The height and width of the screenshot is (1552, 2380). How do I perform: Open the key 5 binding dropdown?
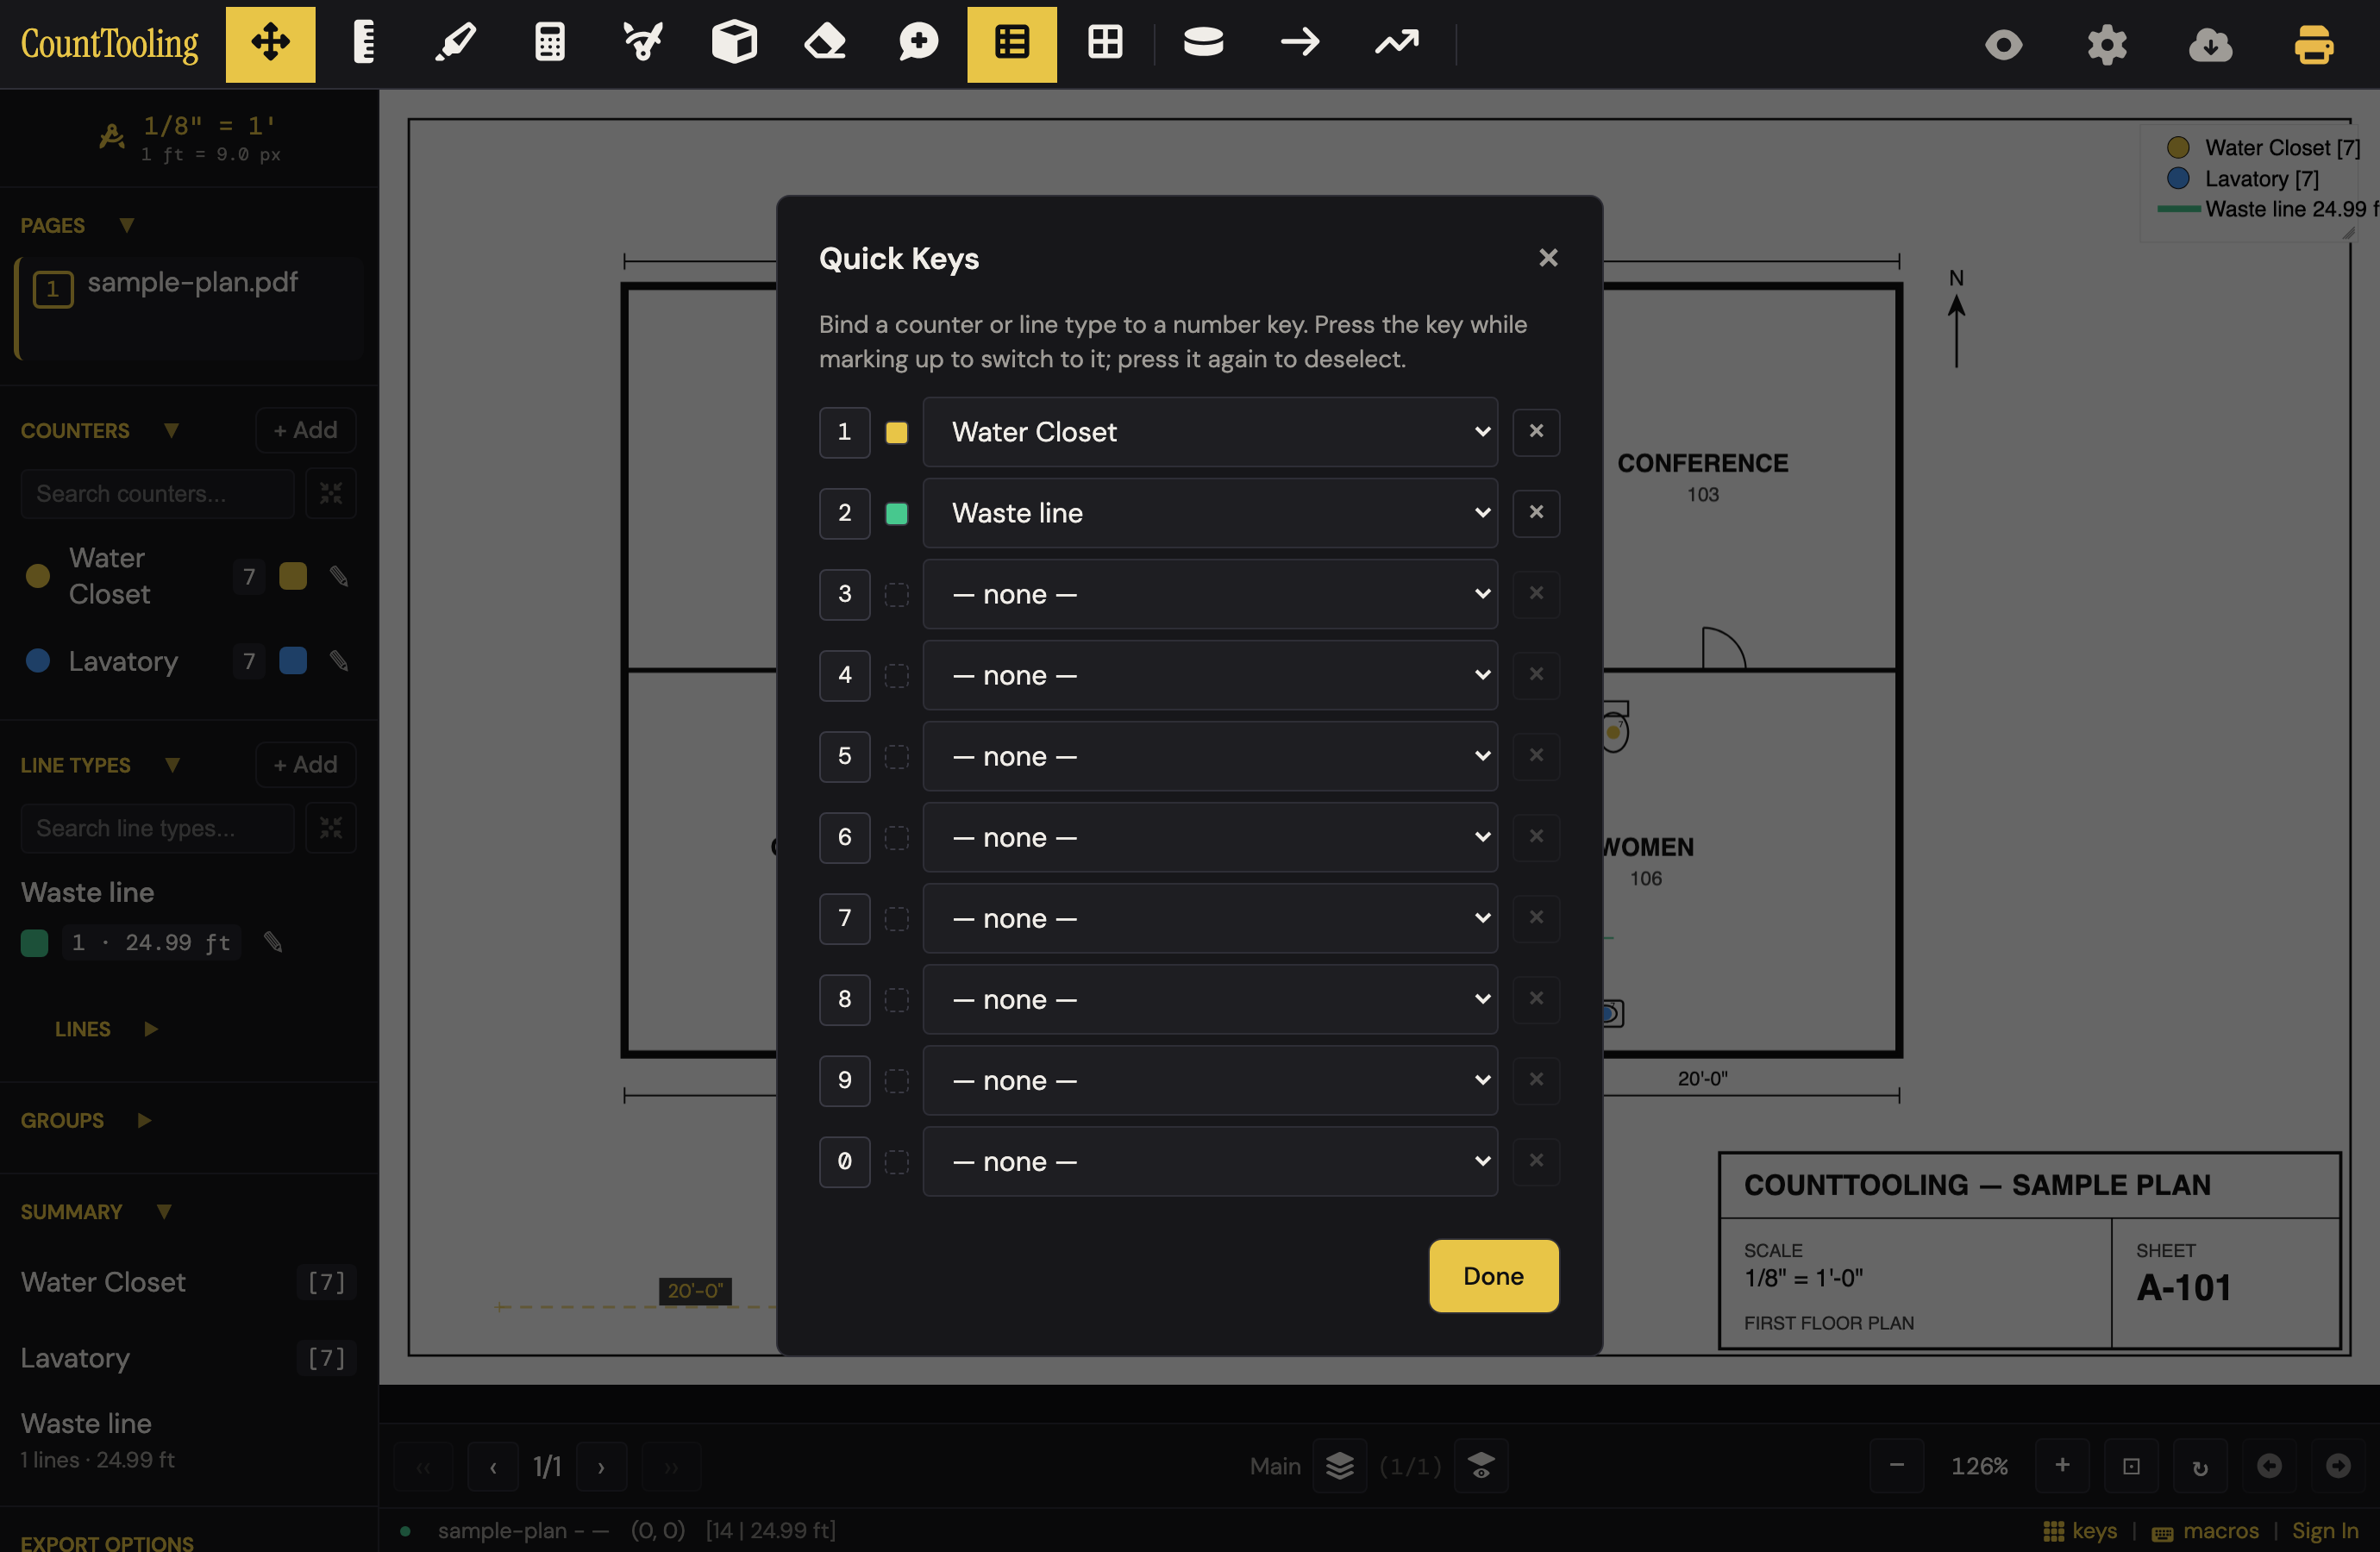(x=1210, y=756)
